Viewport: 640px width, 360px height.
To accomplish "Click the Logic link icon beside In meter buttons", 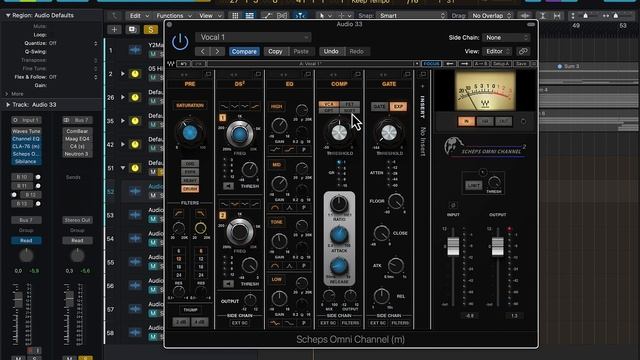I will pyautogui.click(x=523, y=121).
